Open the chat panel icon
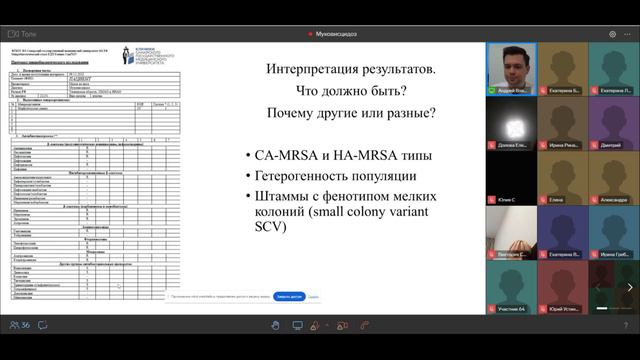This screenshot has height=360, width=640. pos(42,325)
